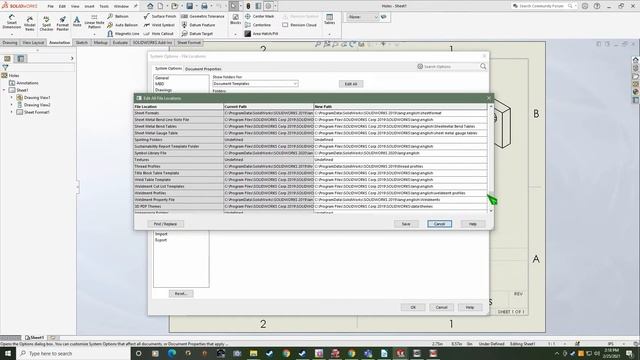Open the Tables dropdown arrow

[329, 34]
